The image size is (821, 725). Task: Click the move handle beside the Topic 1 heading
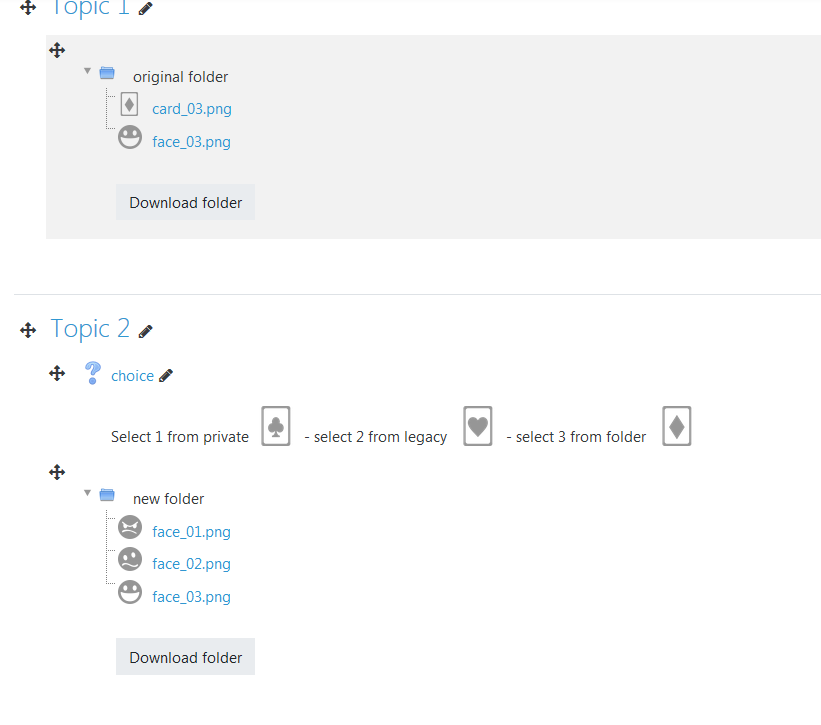[x=28, y=7]
